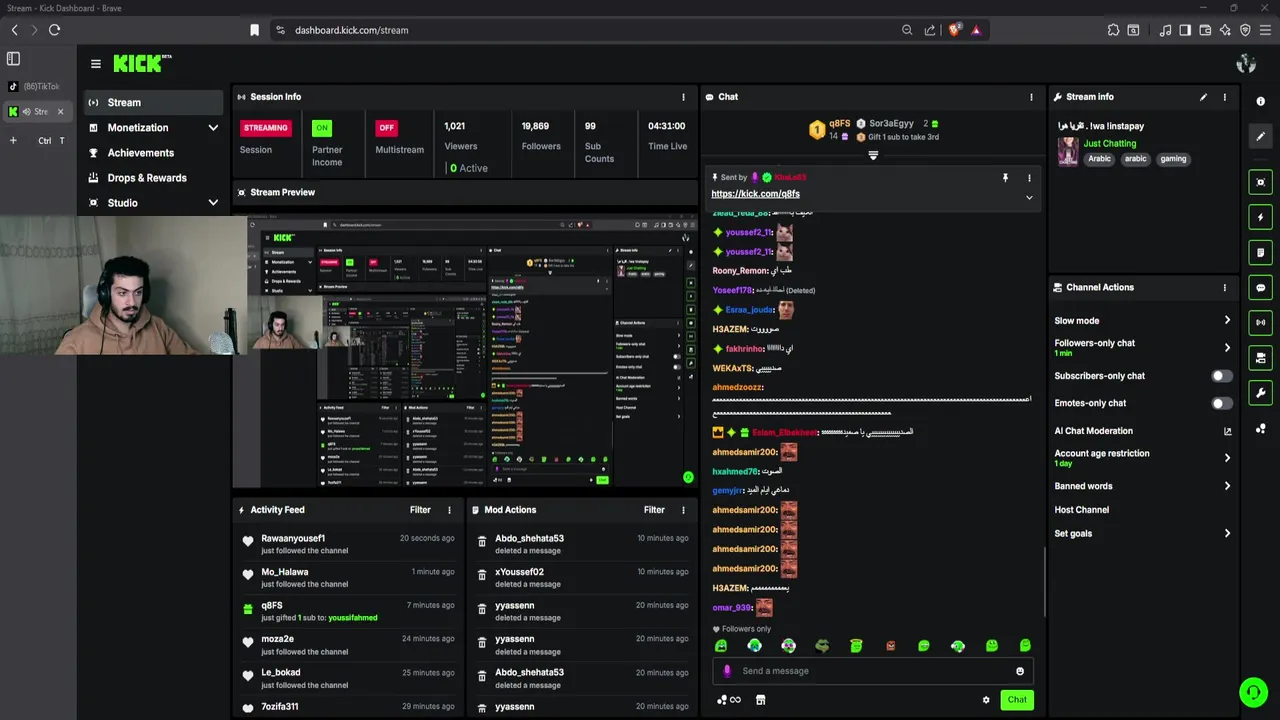Open Activity Feed Filter
This screenshot has height=720, width=1280.
pos(420,510)
